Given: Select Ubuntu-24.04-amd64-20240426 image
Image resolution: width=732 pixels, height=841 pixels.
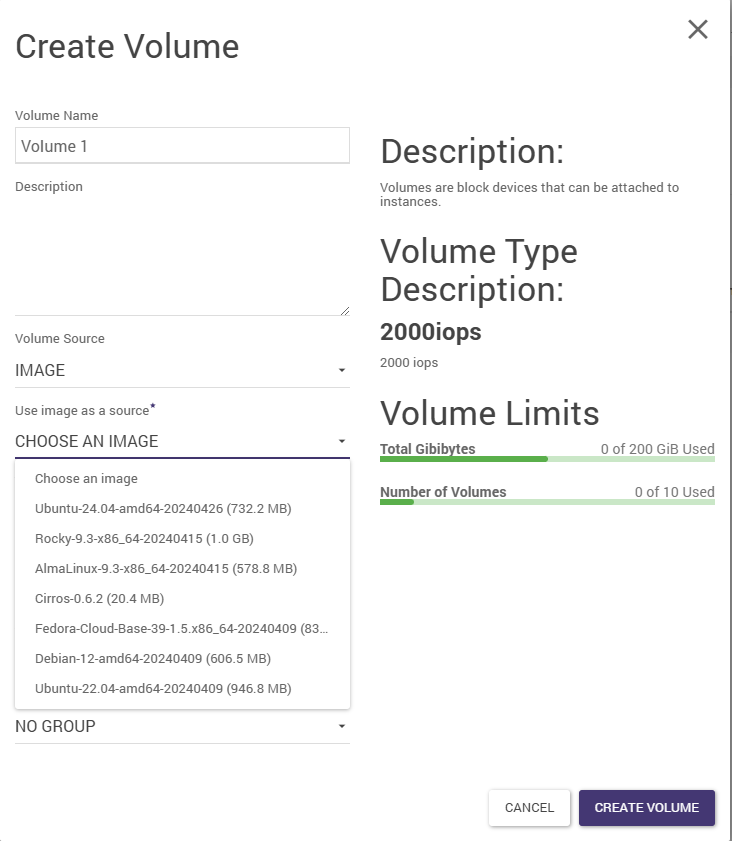Looking at the screenshot, I should pos(163,509).
